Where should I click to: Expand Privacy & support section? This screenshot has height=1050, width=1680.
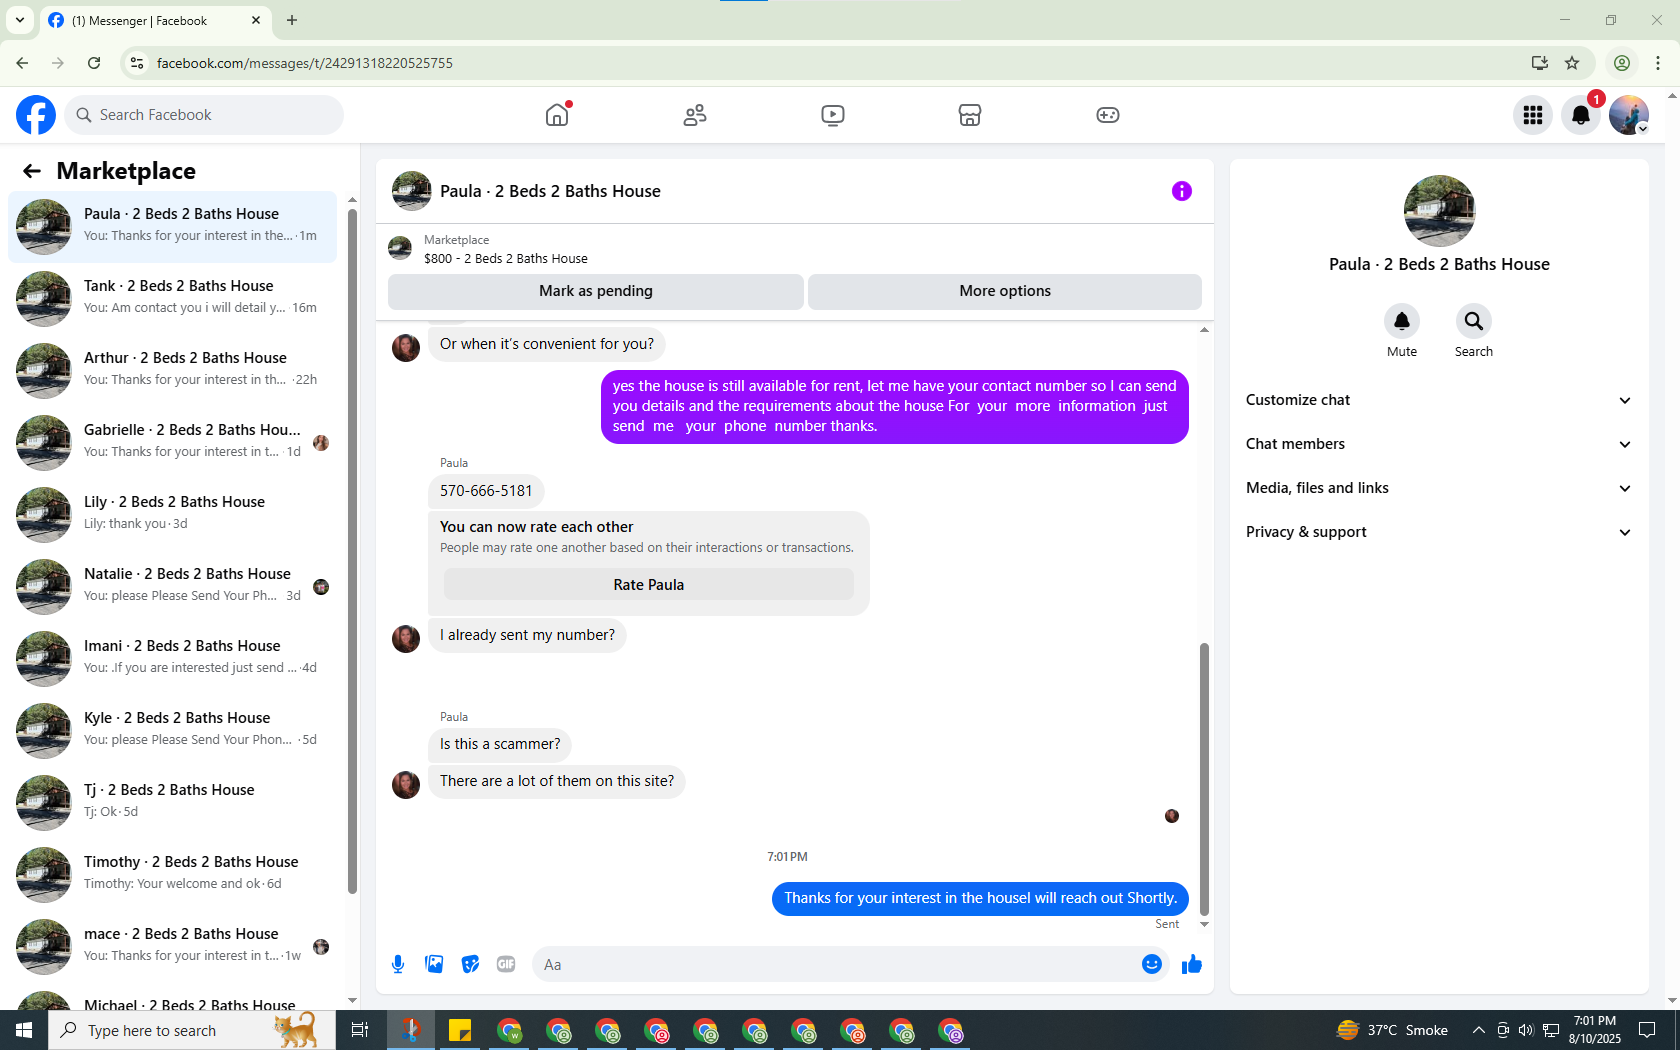[x=1439, y=532]
